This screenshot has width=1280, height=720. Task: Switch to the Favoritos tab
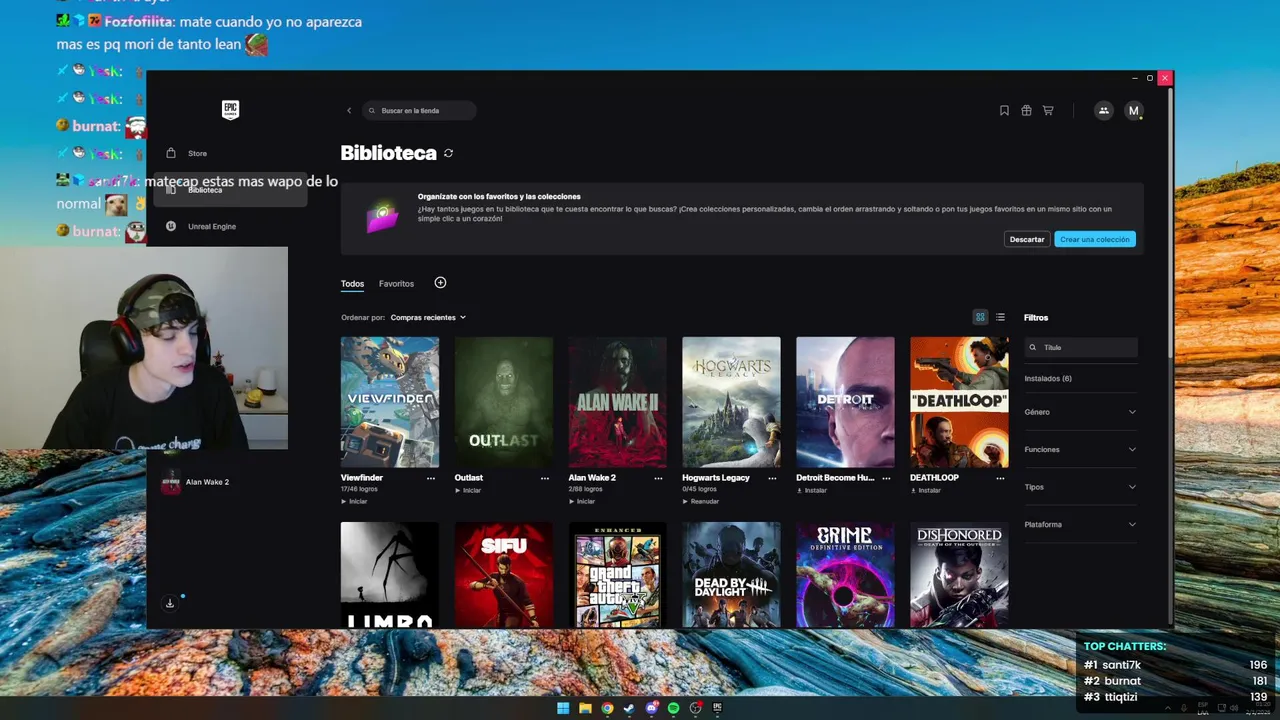click(x=396, y=284)
